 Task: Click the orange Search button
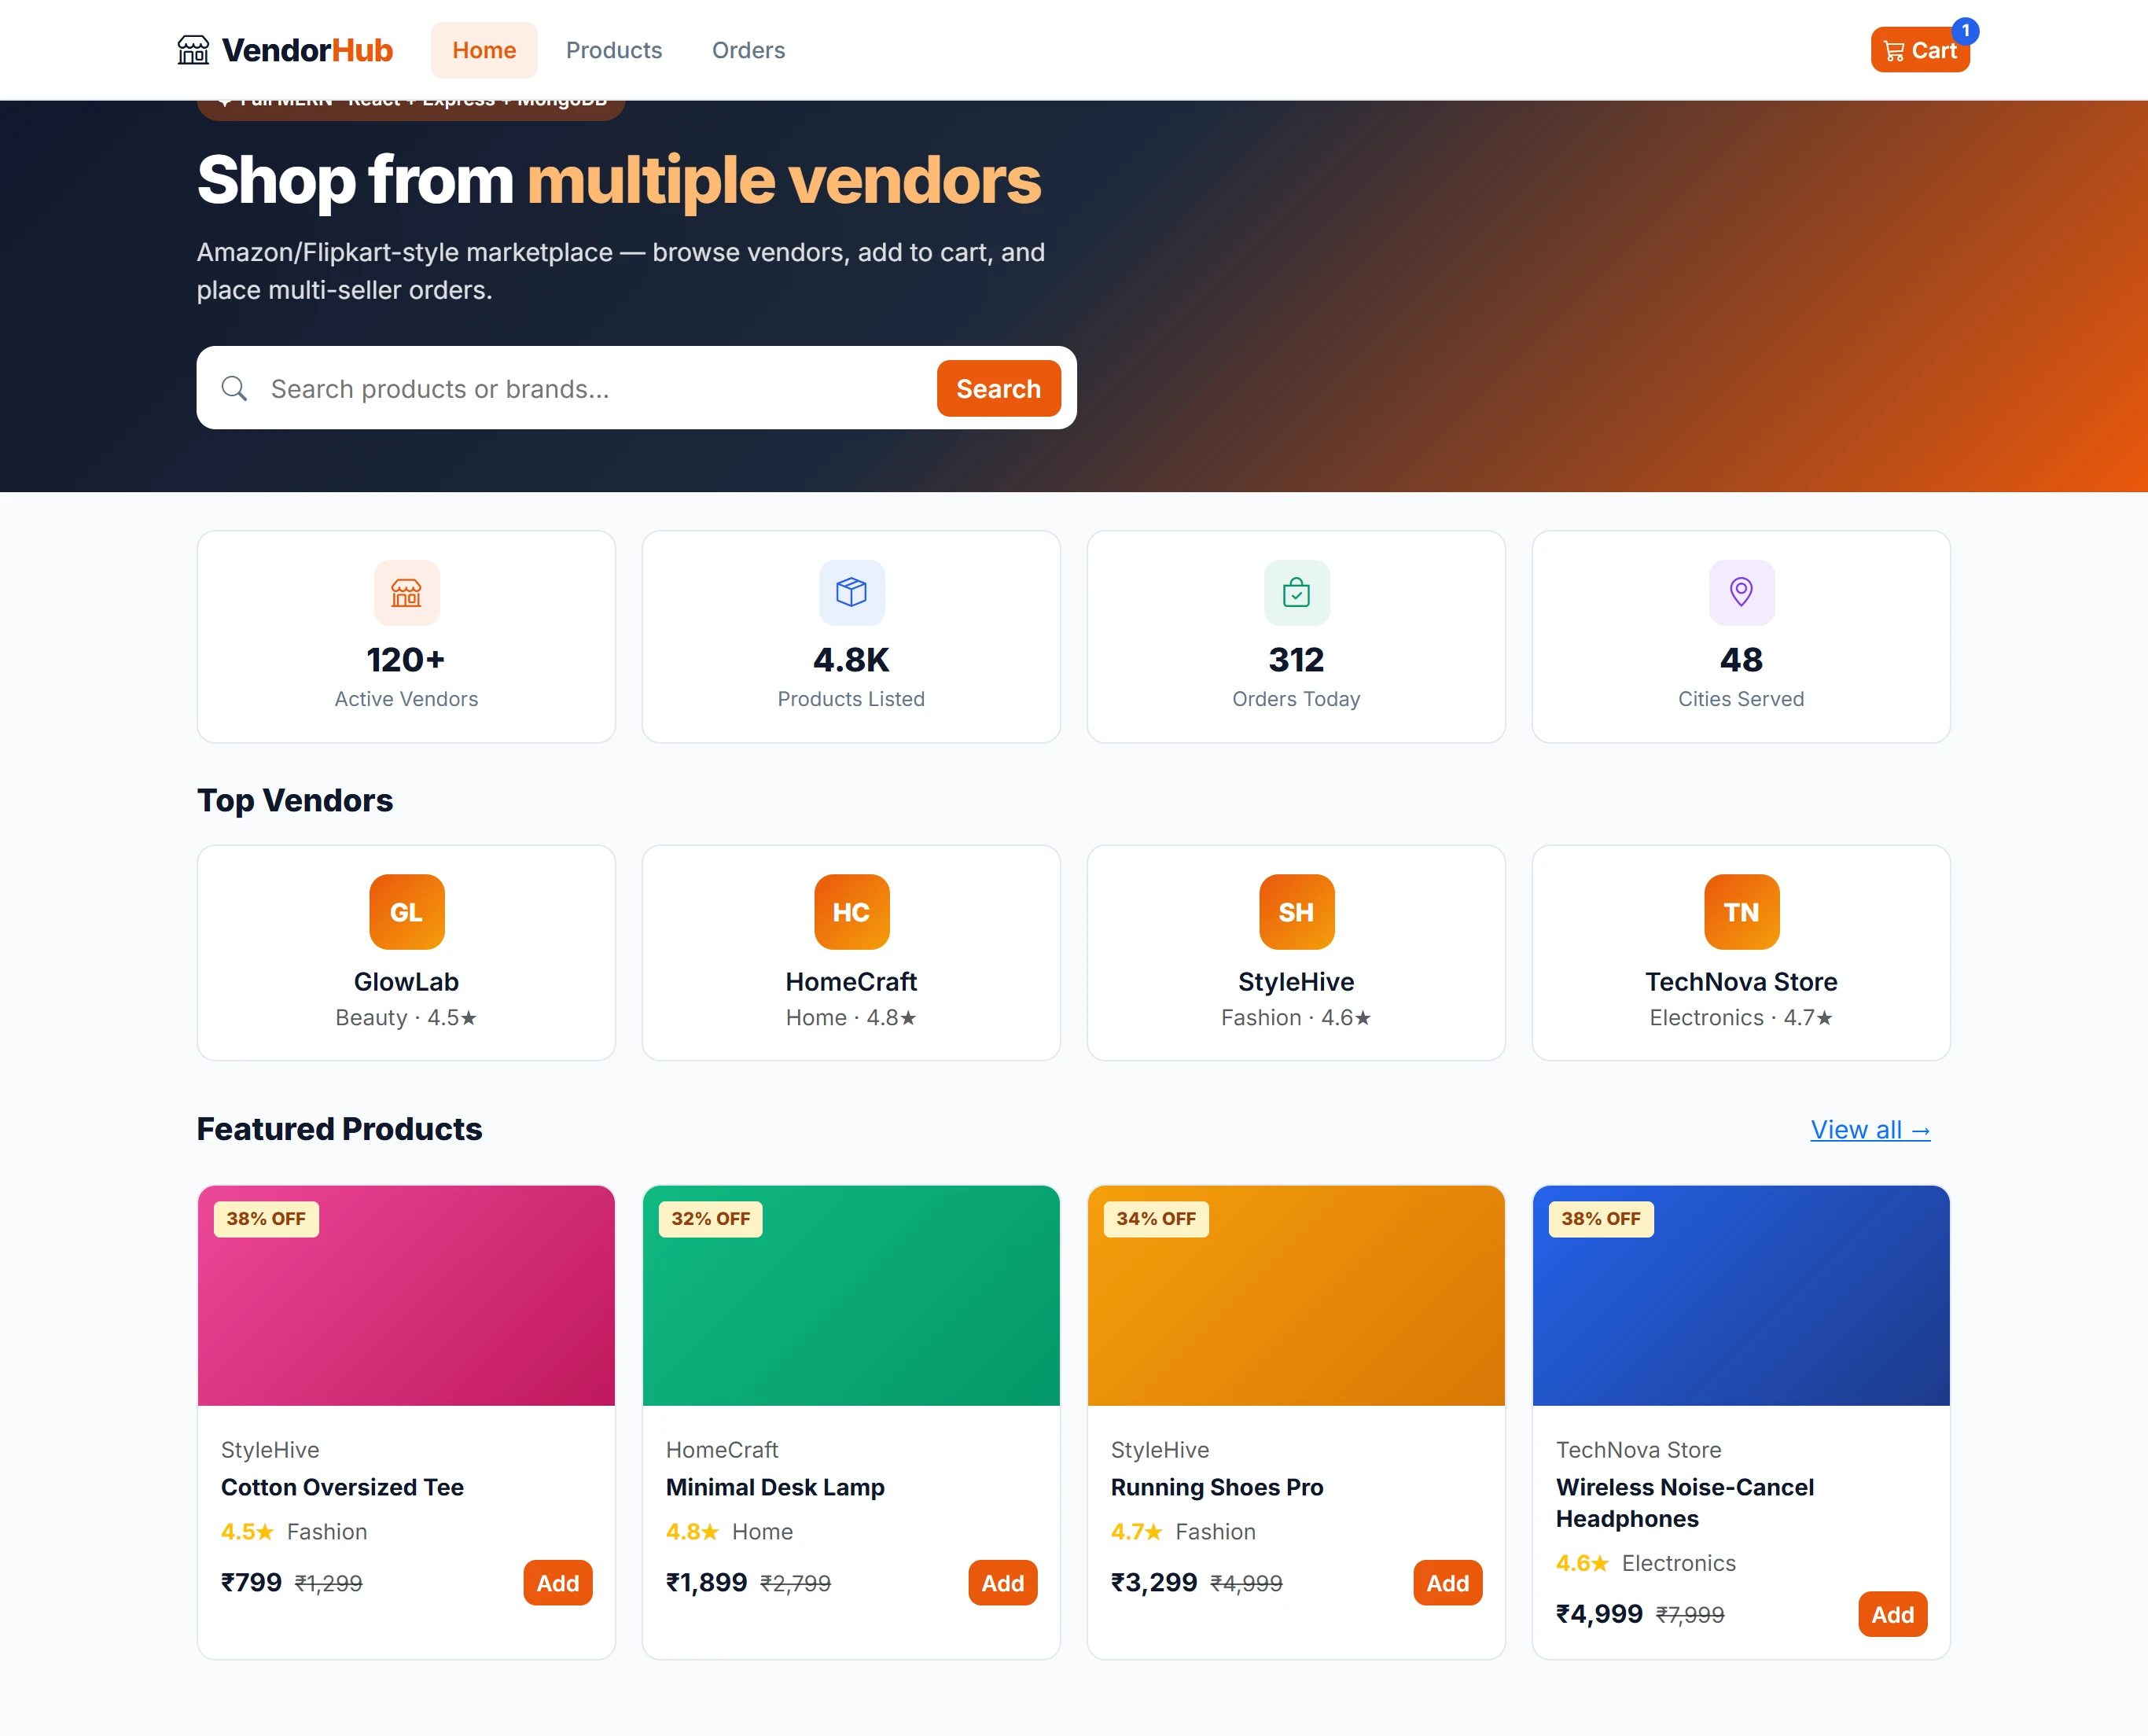tap(998, 388)
